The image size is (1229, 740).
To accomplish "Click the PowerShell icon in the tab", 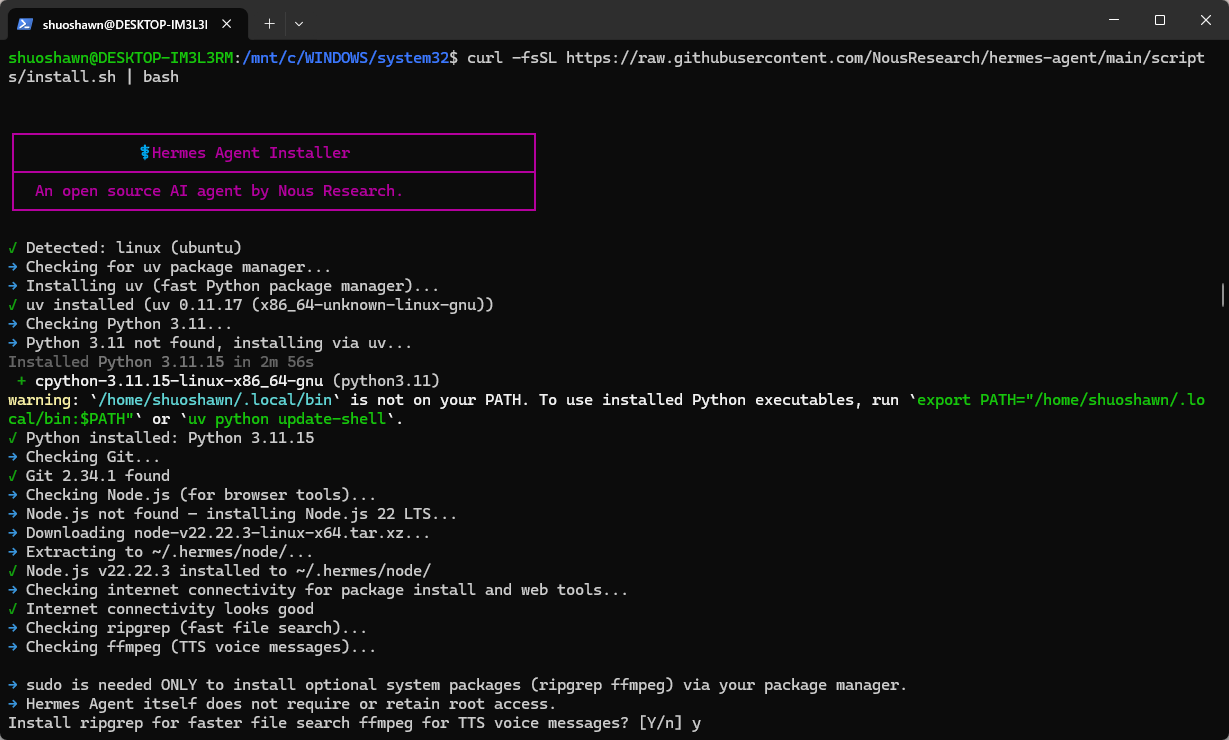I will [x=26, y=22].
